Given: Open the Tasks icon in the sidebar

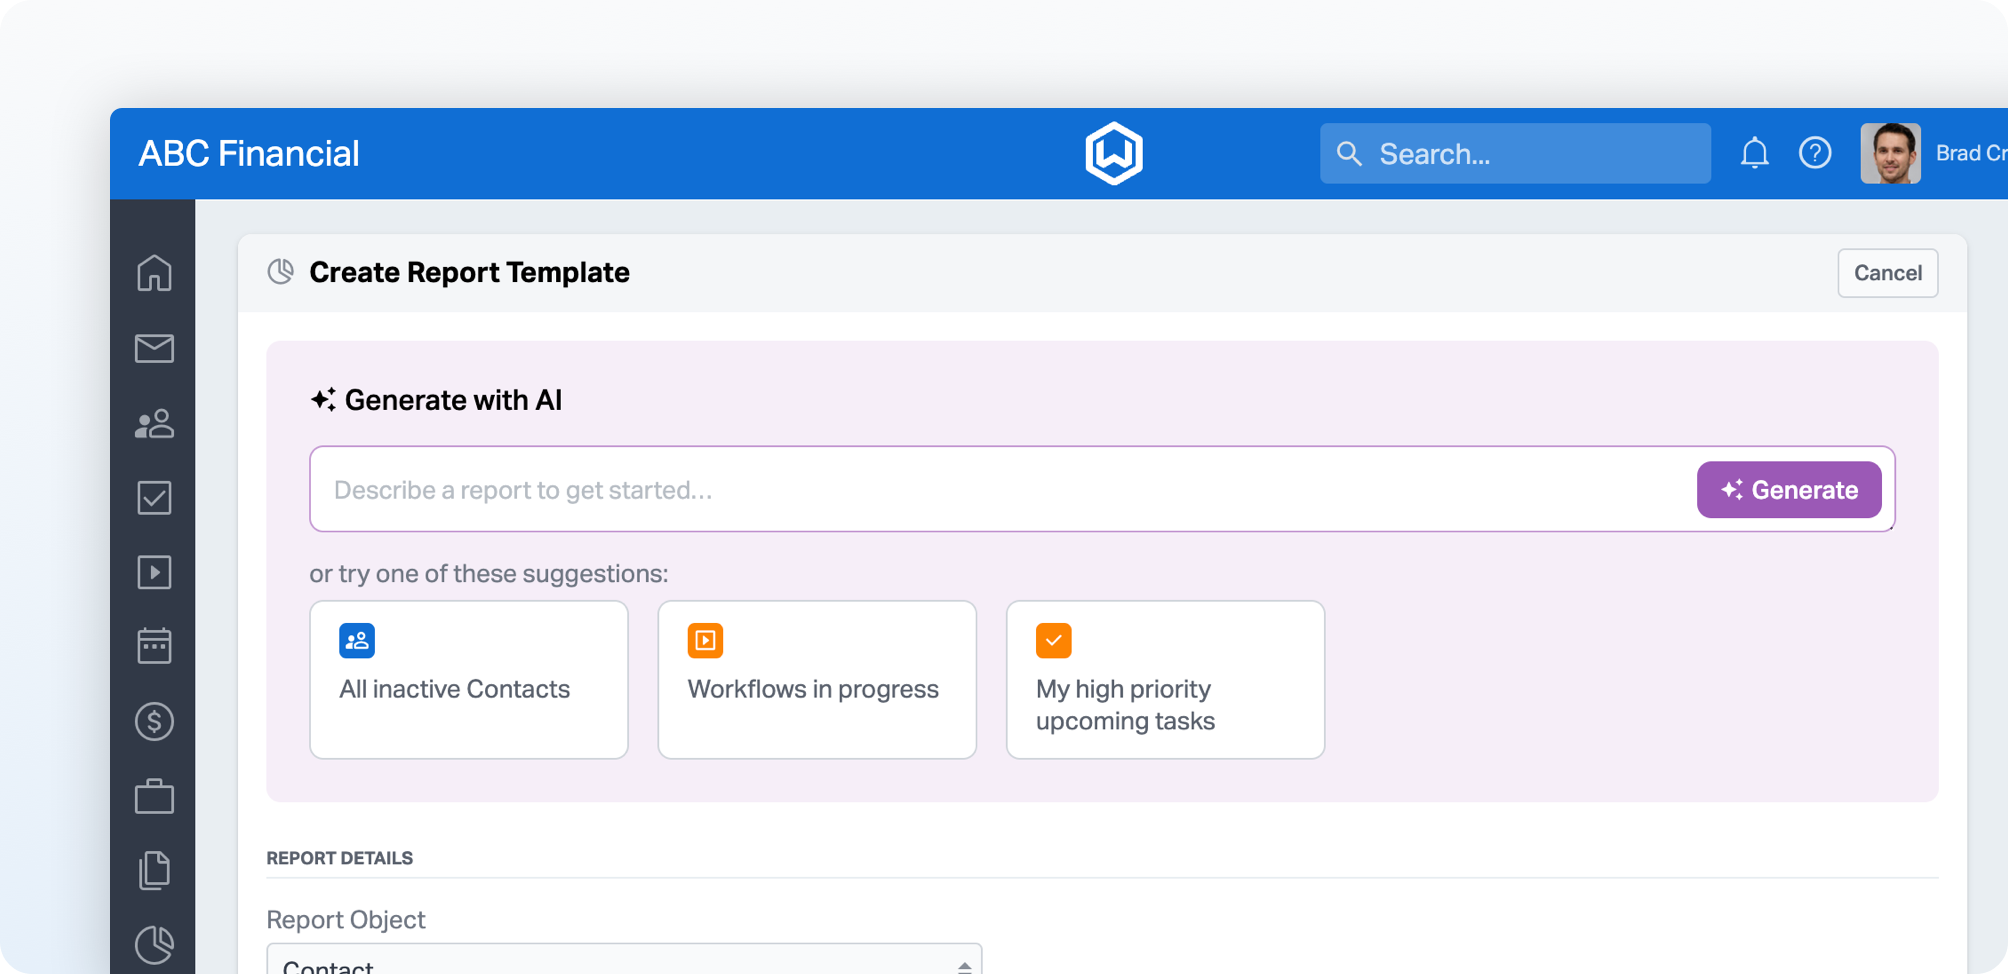Looking at the screenshot, I should pos(153,497).
